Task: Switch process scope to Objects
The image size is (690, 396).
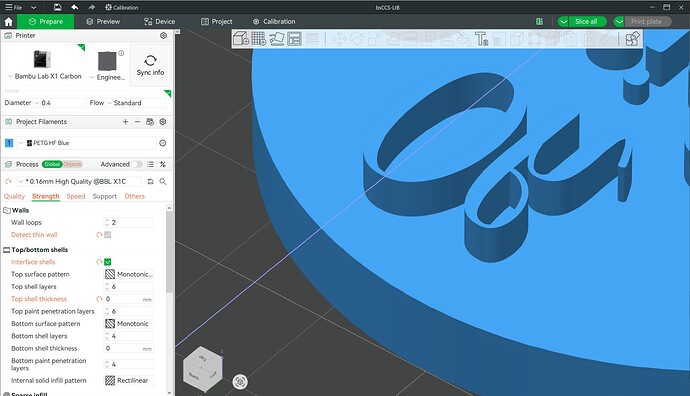Action: pos(72,164)
